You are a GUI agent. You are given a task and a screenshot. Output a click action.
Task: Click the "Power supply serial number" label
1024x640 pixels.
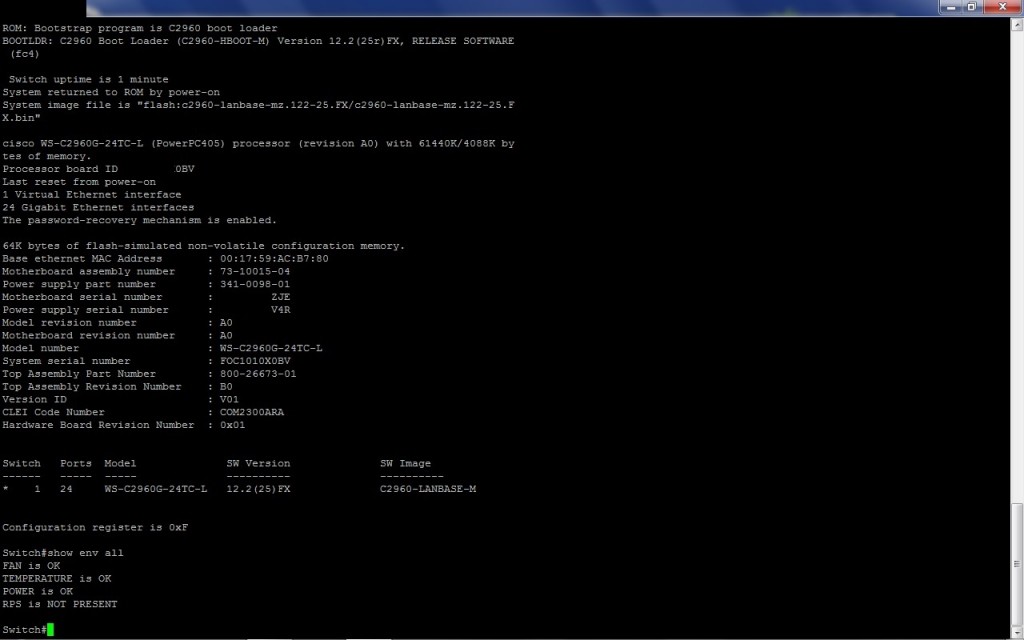pyautogui.click(x=86, y=310)
